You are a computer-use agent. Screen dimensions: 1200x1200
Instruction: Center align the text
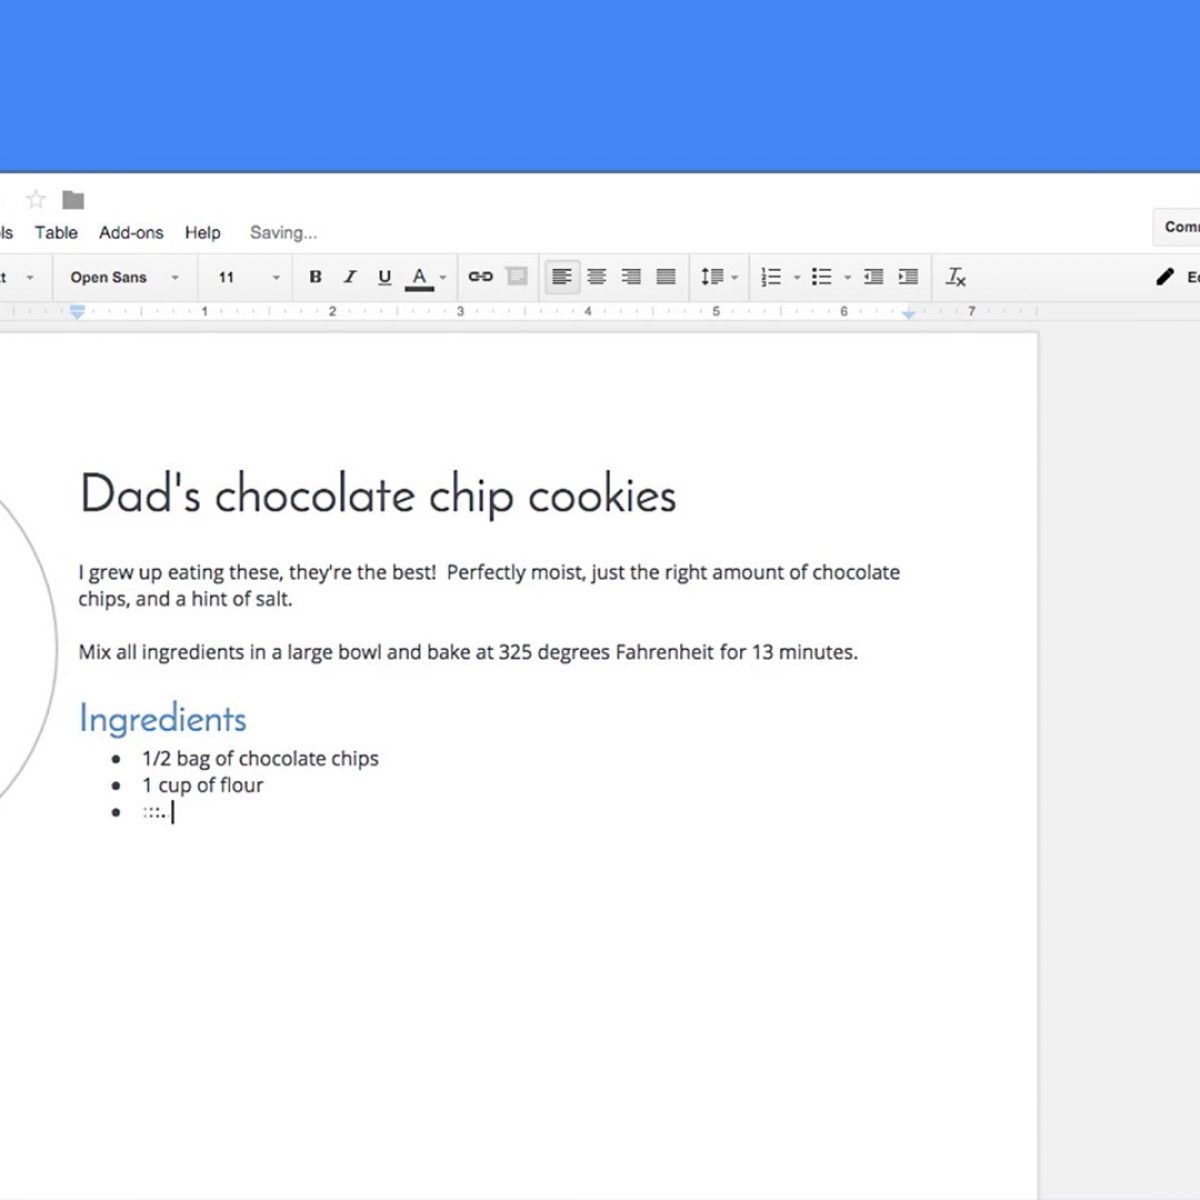point(597,277)
